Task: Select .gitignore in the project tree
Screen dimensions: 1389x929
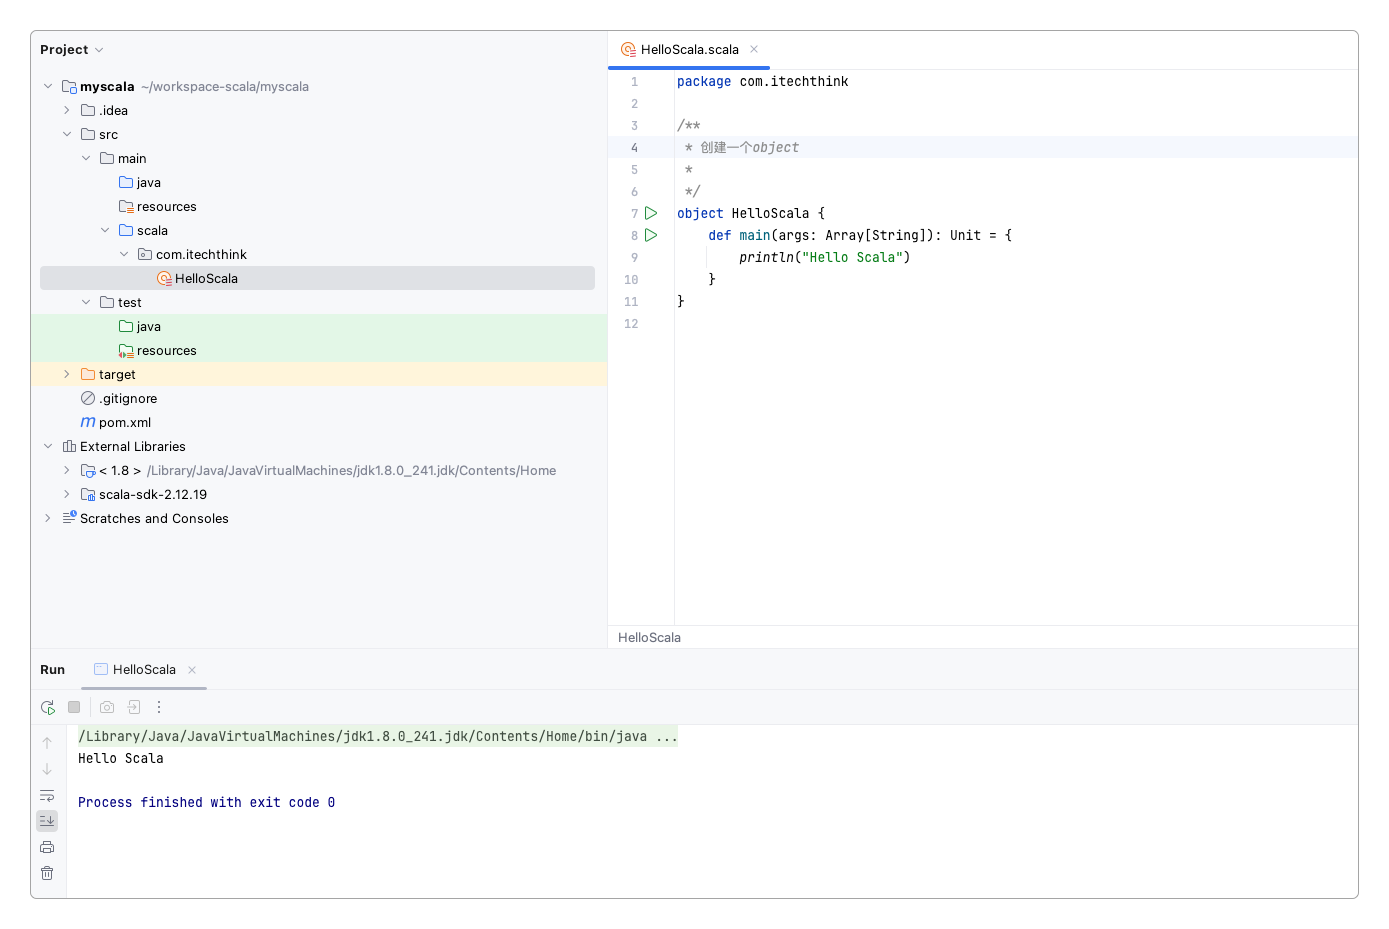Action: [x=128, y=398]
